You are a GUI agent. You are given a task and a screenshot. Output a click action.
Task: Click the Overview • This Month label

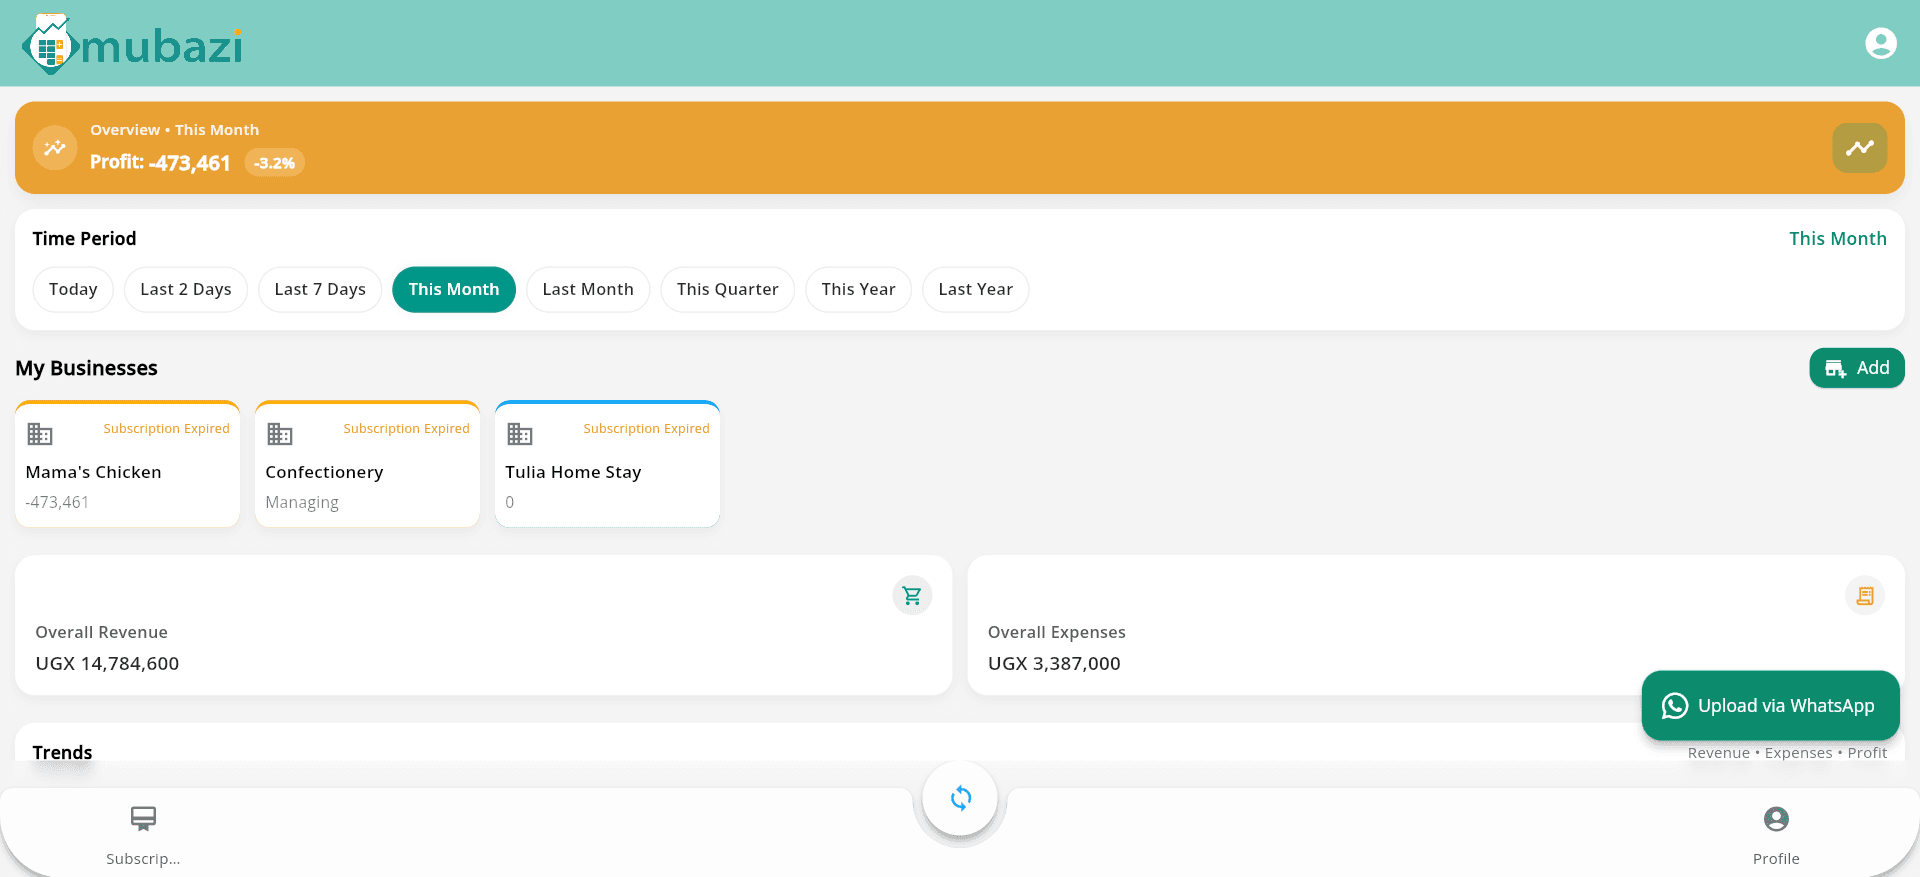point(174,130)
